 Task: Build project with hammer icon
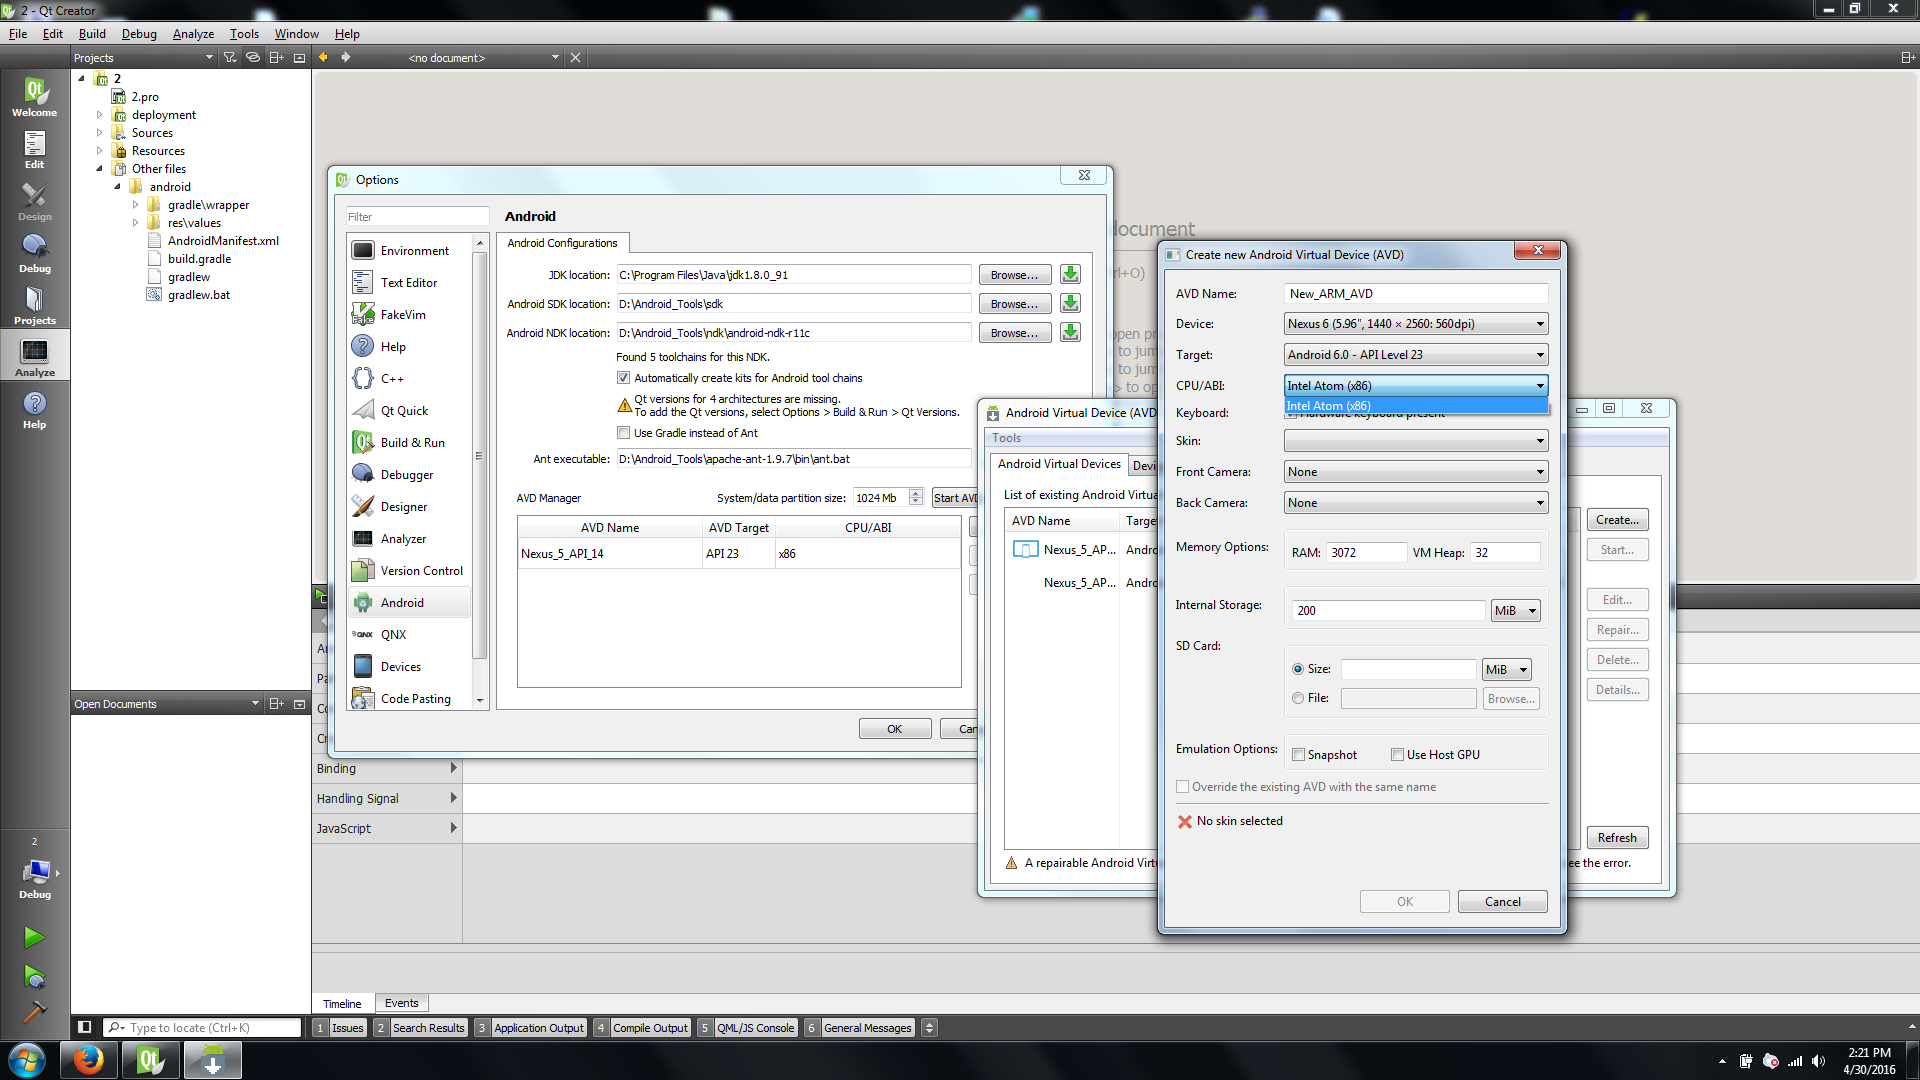34,1012
